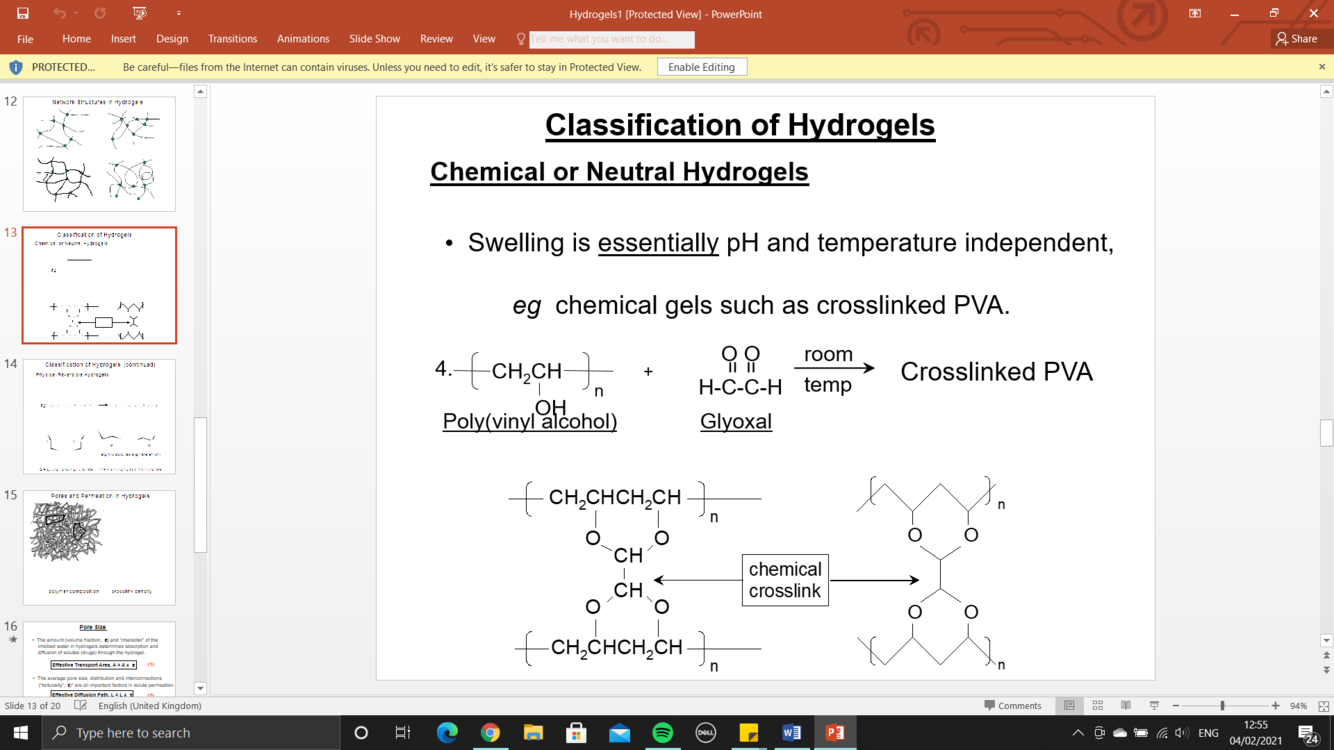Viewport: 1334px width, 750px height.
Task: Click the spell check icon in status bar
Action: pos(81,706)
